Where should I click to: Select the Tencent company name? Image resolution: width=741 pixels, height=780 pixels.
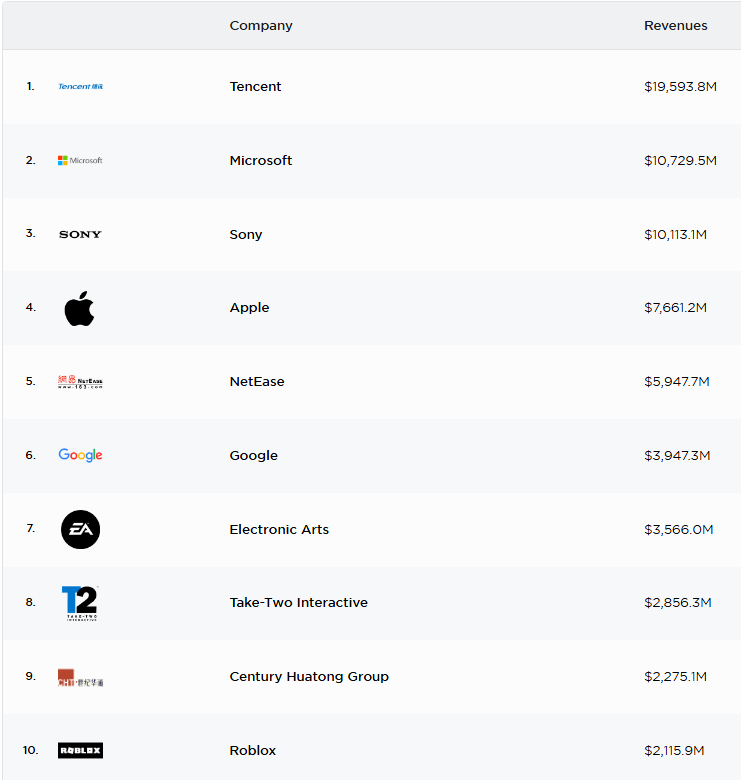click(255, 87)
